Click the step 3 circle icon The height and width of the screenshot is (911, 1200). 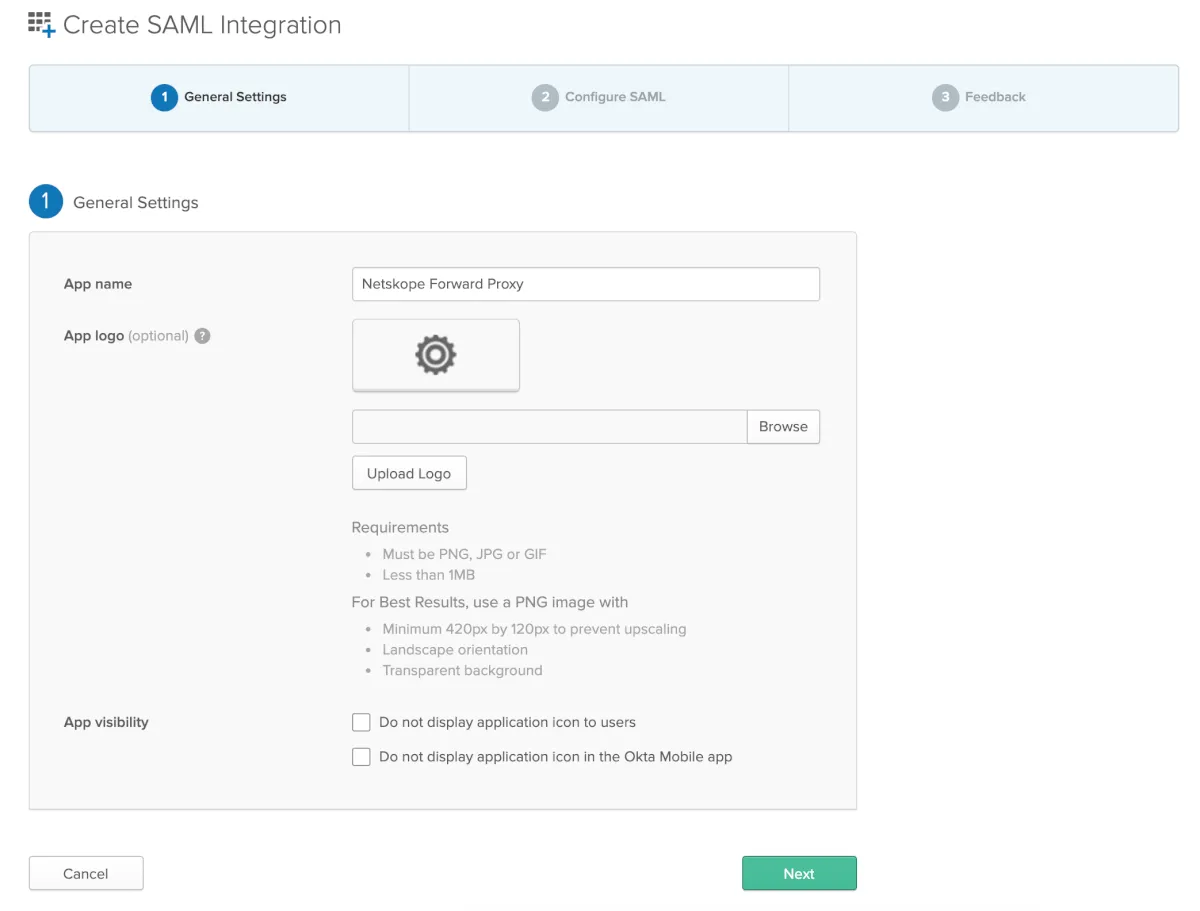[945, 97]
